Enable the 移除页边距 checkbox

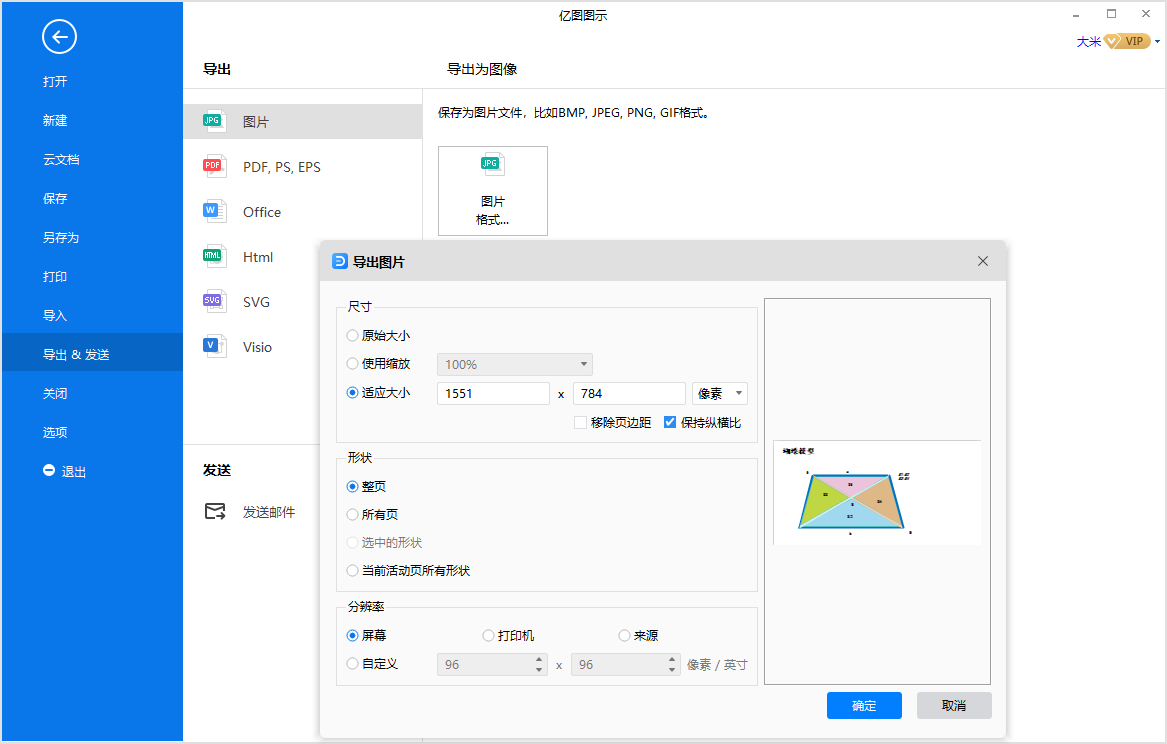580,423
